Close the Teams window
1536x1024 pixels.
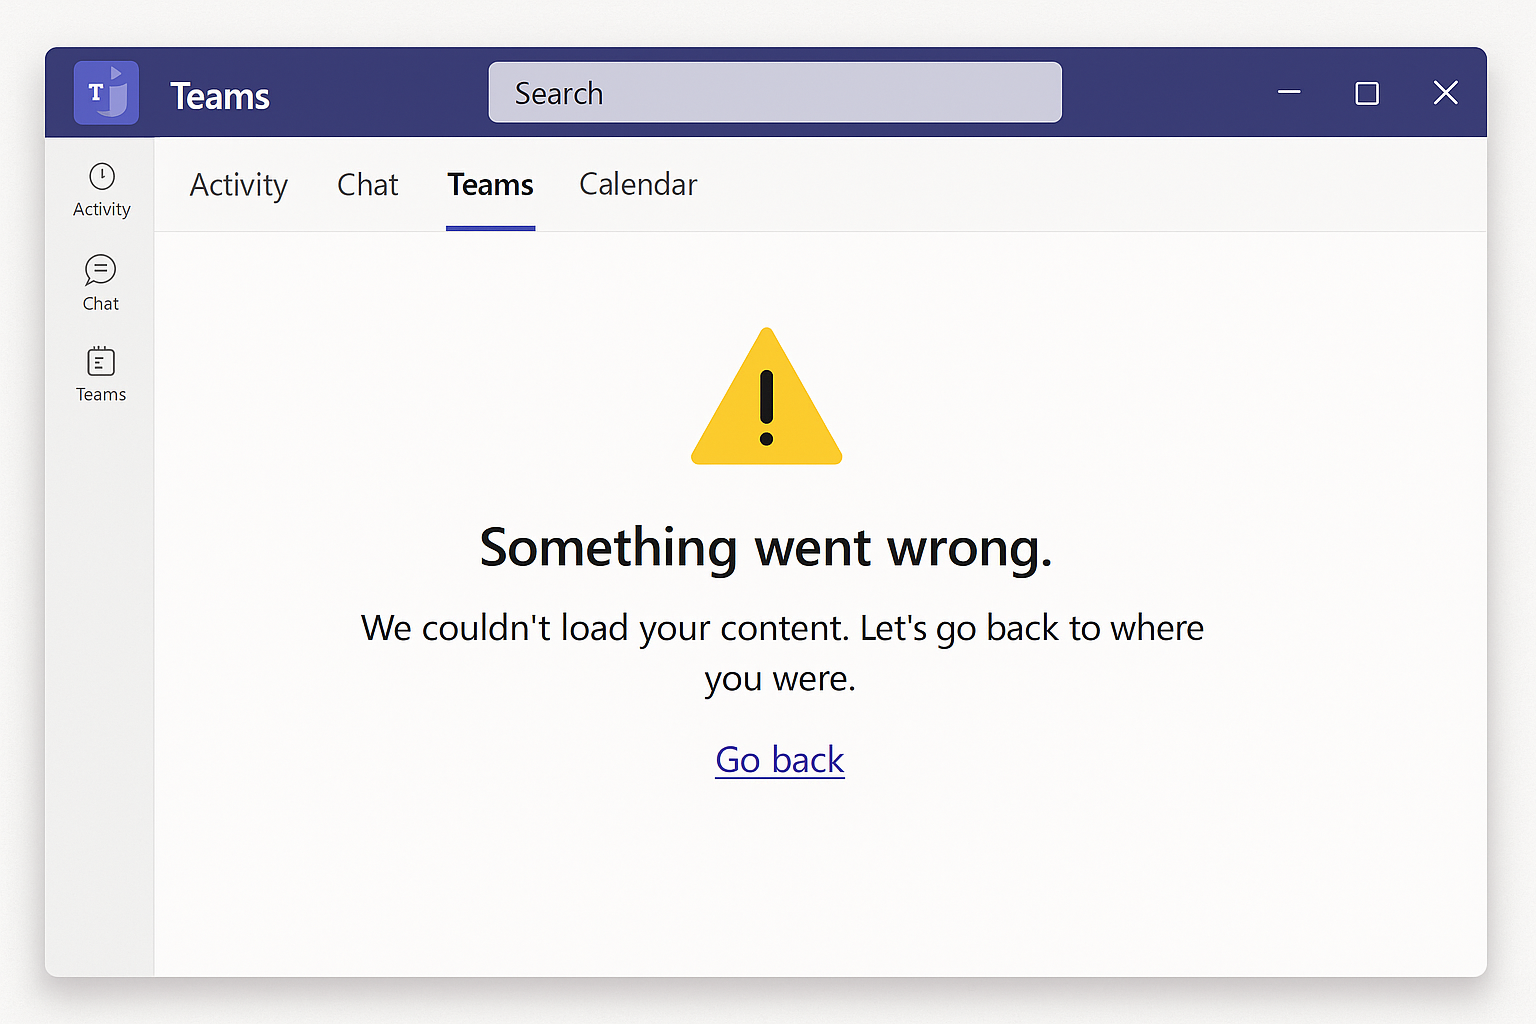[1445, 93]
